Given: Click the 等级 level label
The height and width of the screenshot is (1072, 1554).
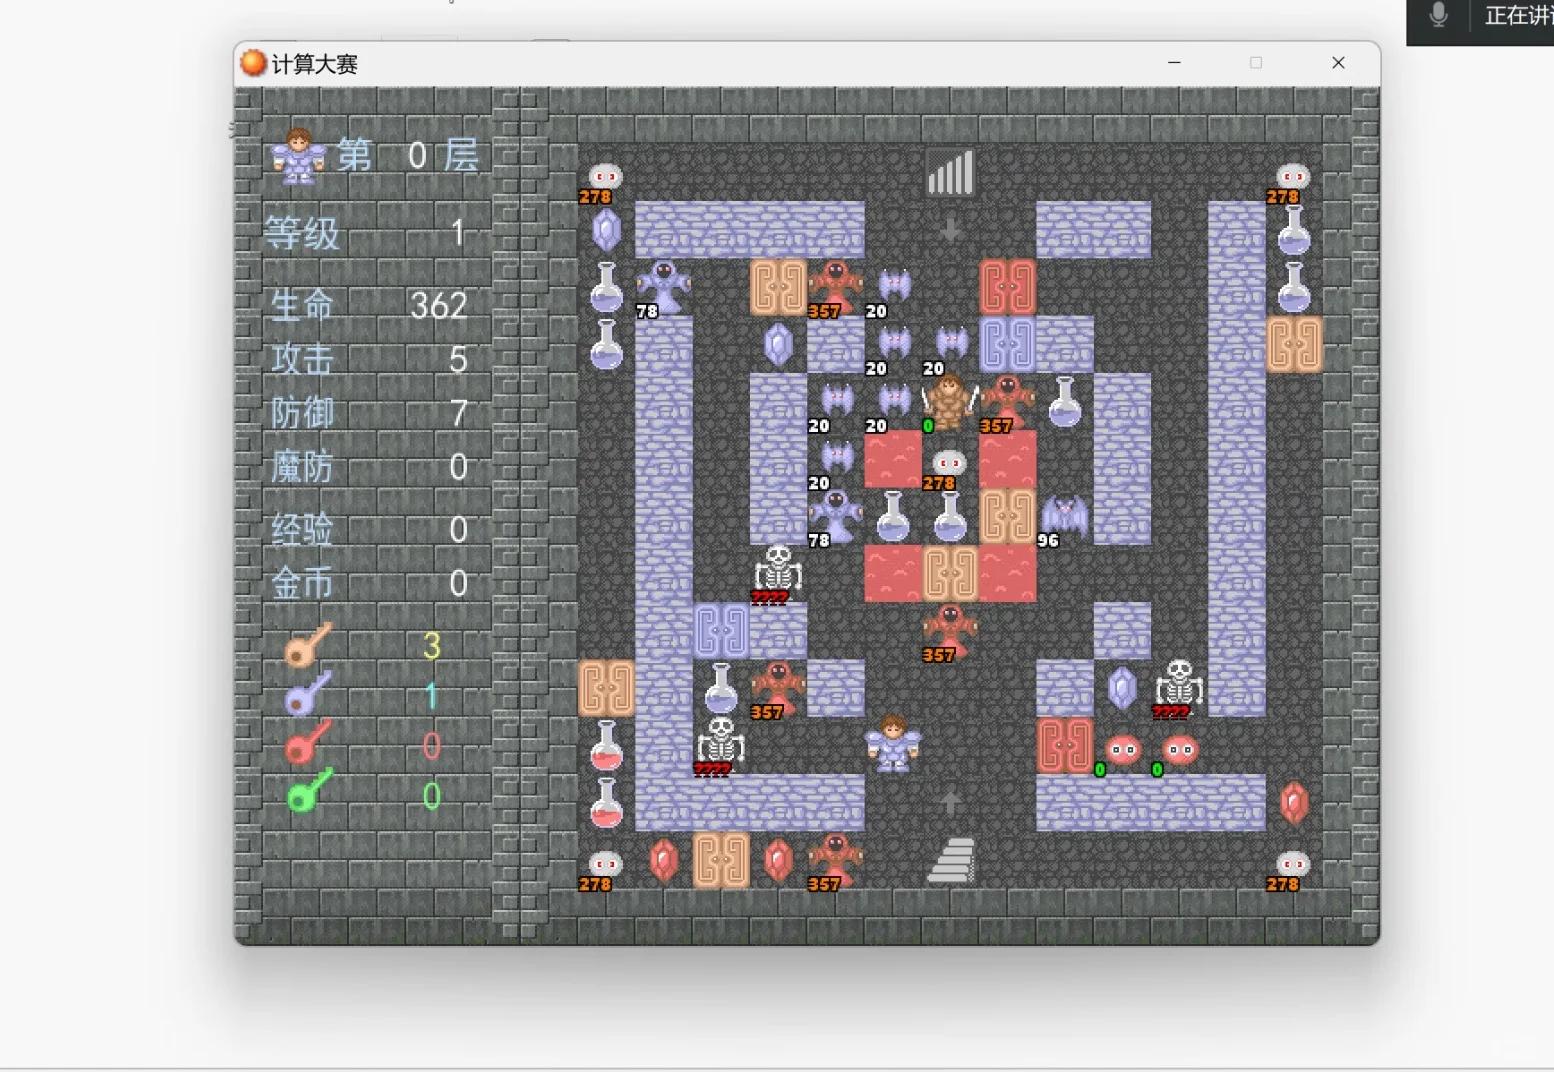Looking at the screenshot, I should (302, 233).
